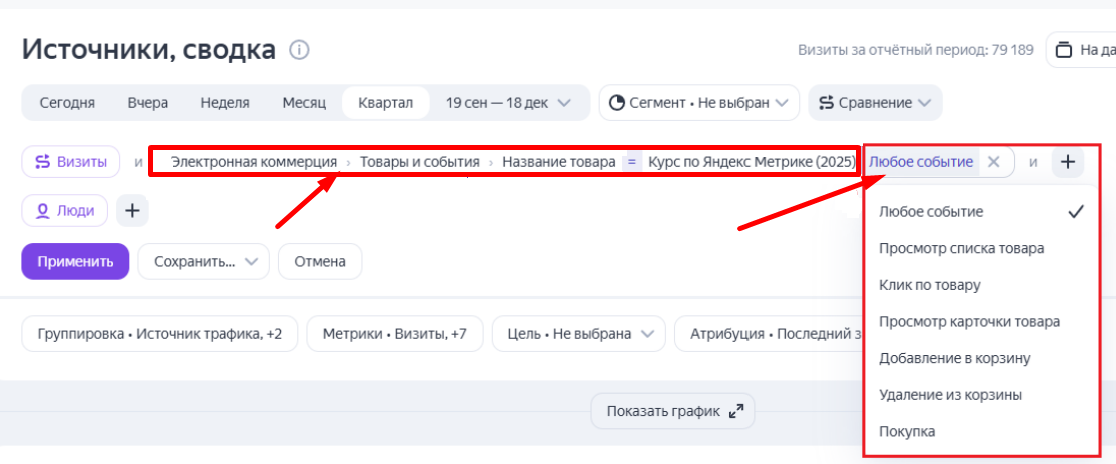Screen dimensions: 1116x464
Task: Pick Клик по товару in the menu
Action: point(929,285)
